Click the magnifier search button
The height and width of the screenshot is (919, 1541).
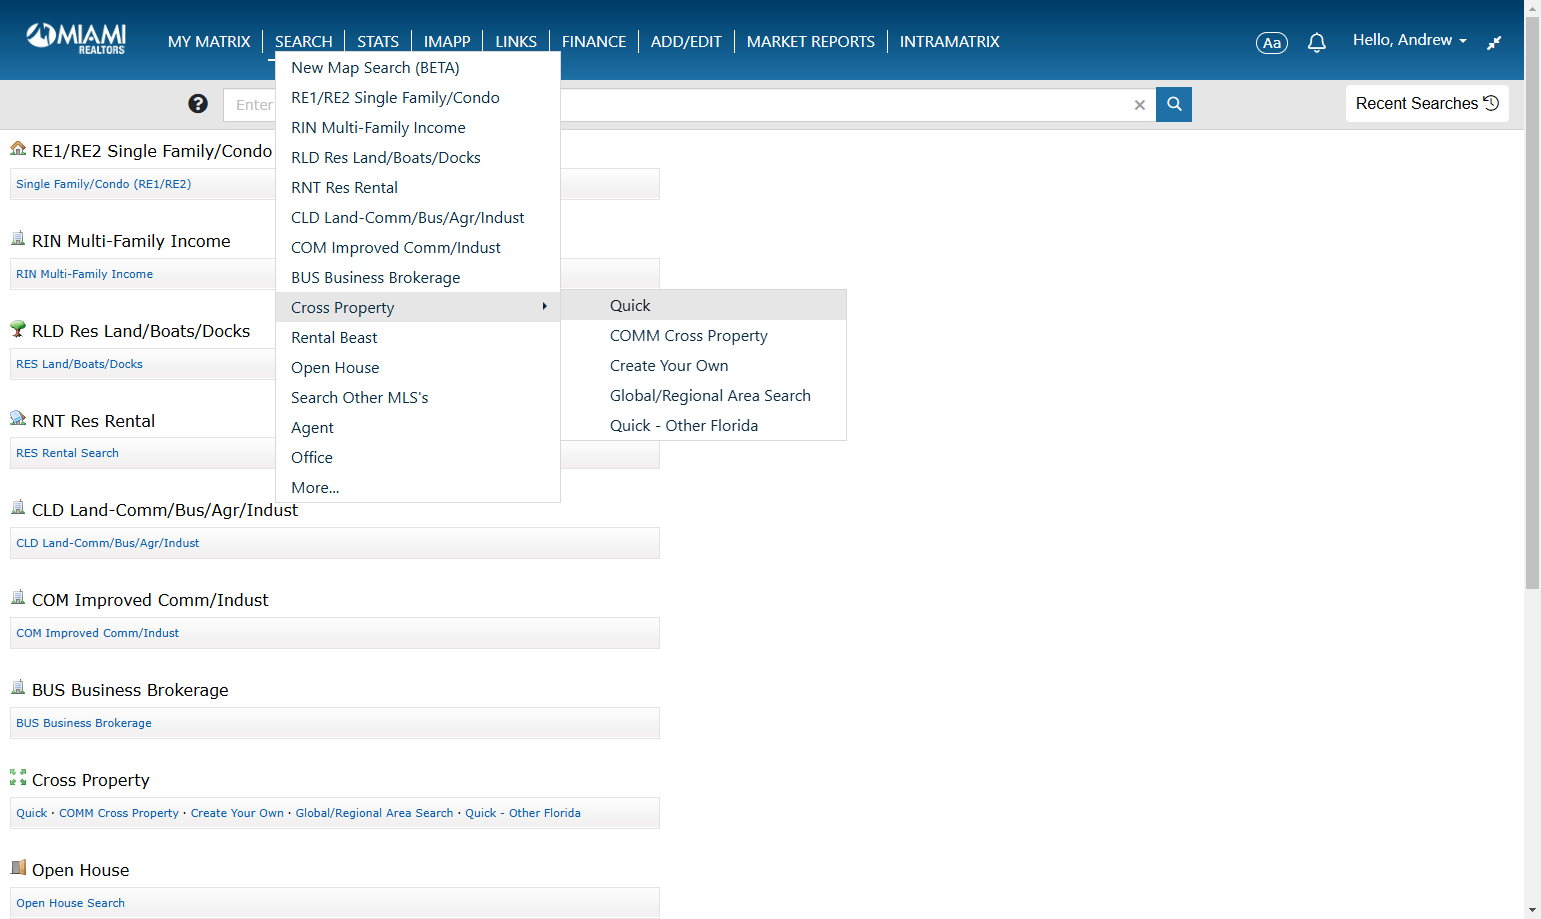[1174, 104]
